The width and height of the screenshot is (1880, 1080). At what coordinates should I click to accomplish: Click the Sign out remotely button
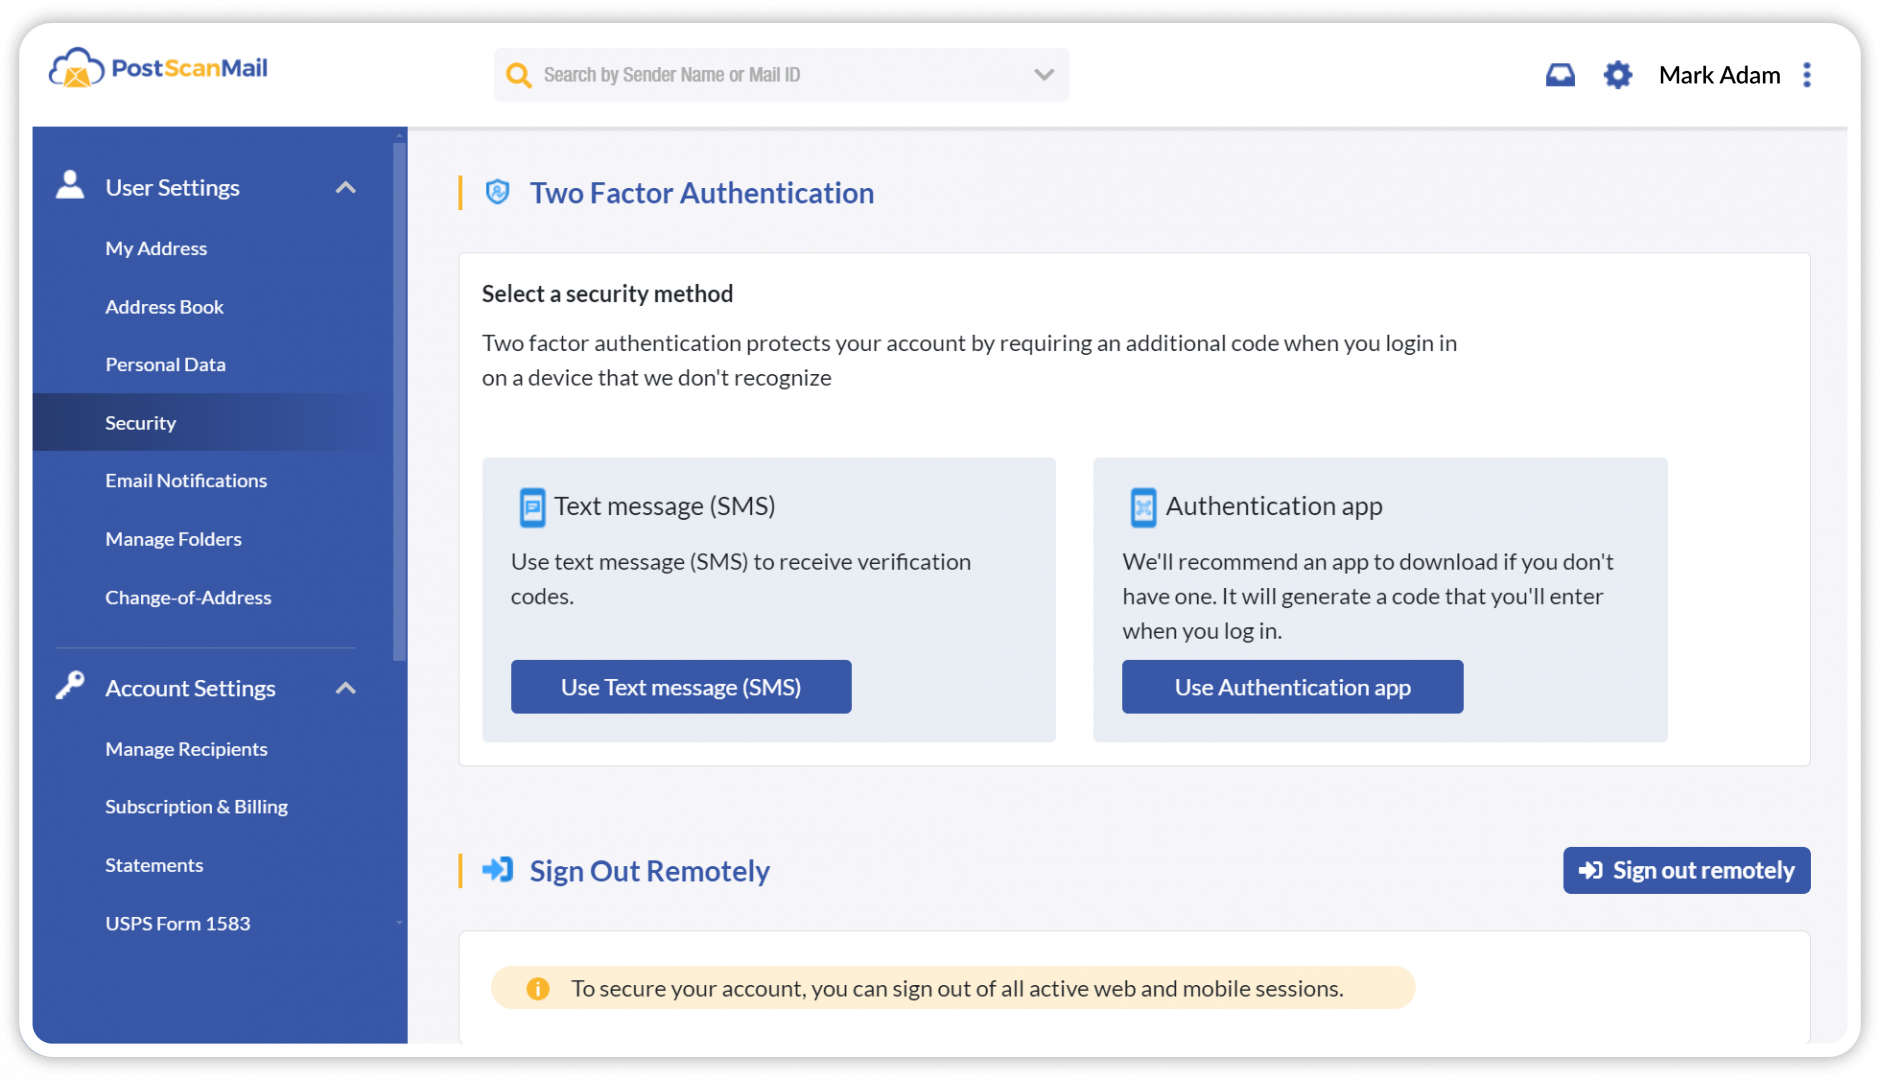click(1686, 870)
